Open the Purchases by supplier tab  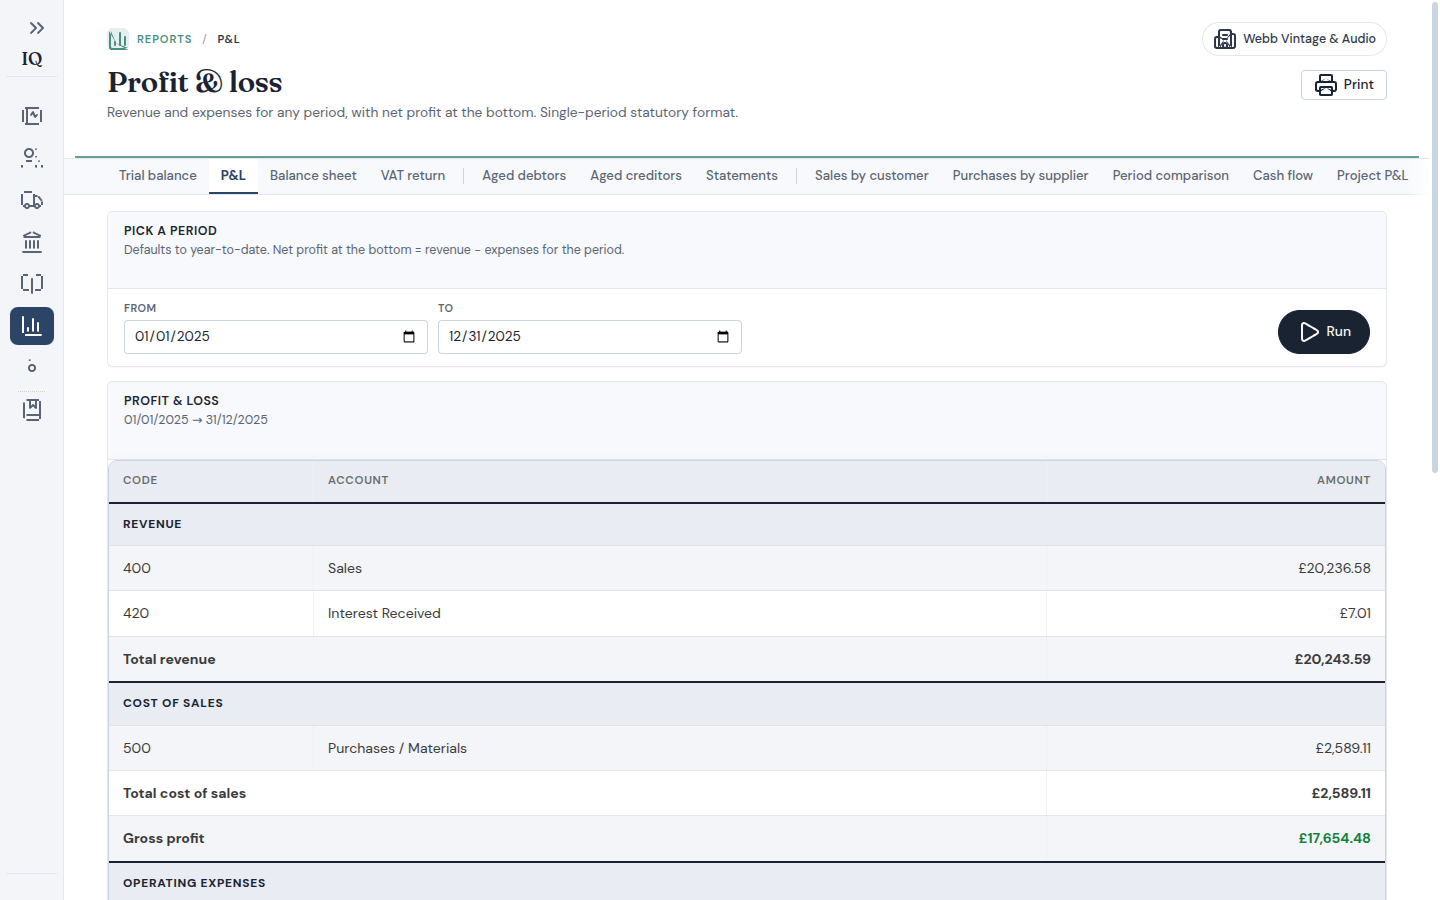tap(1021, 176)
